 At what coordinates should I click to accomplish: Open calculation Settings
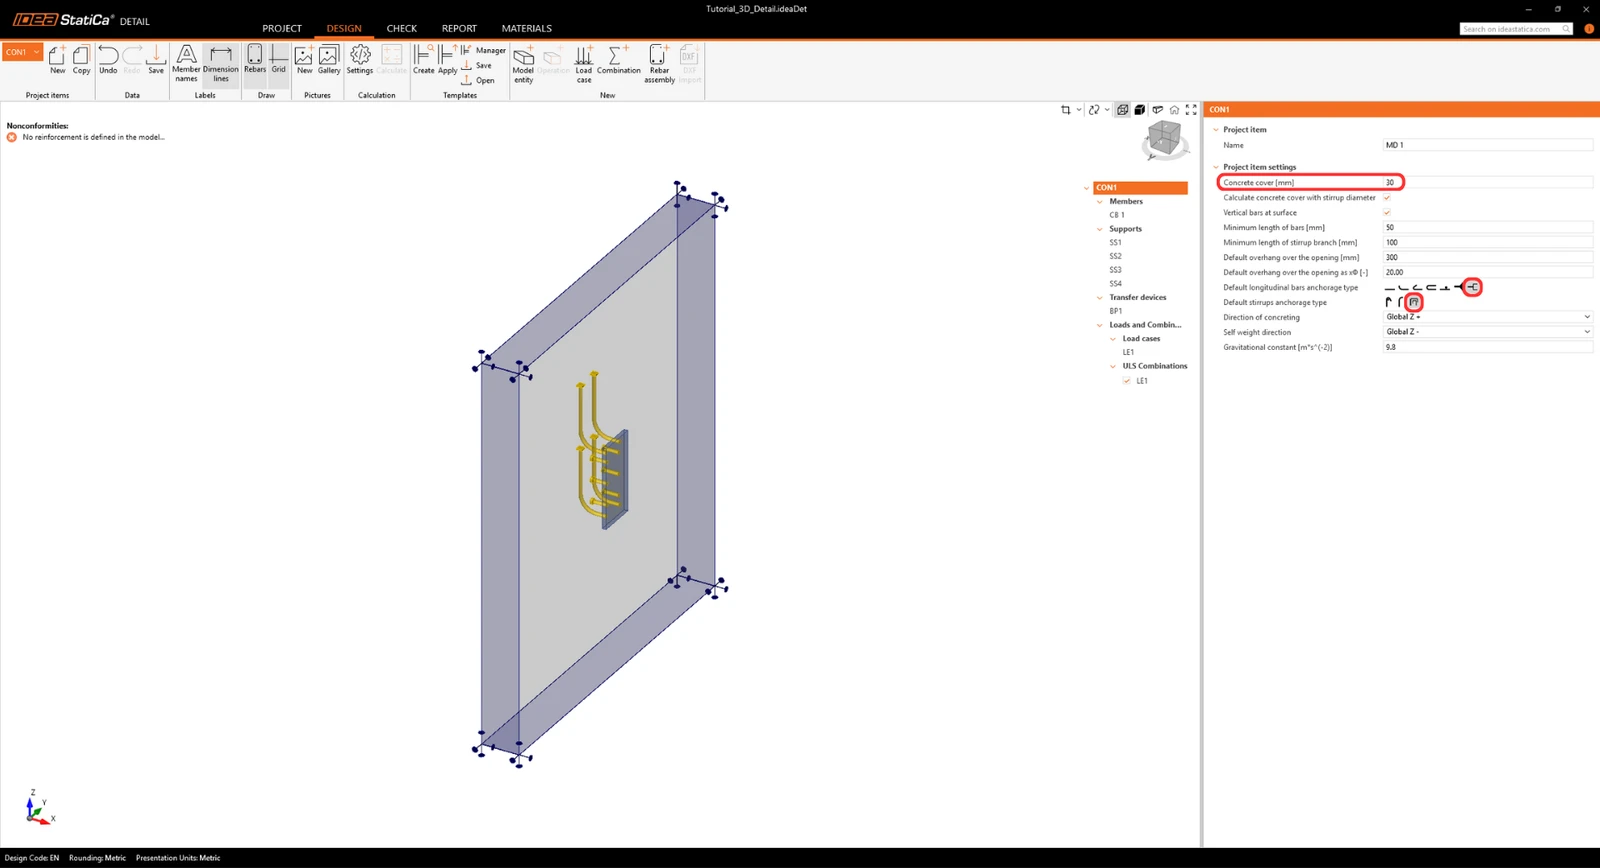pos(360,60)
